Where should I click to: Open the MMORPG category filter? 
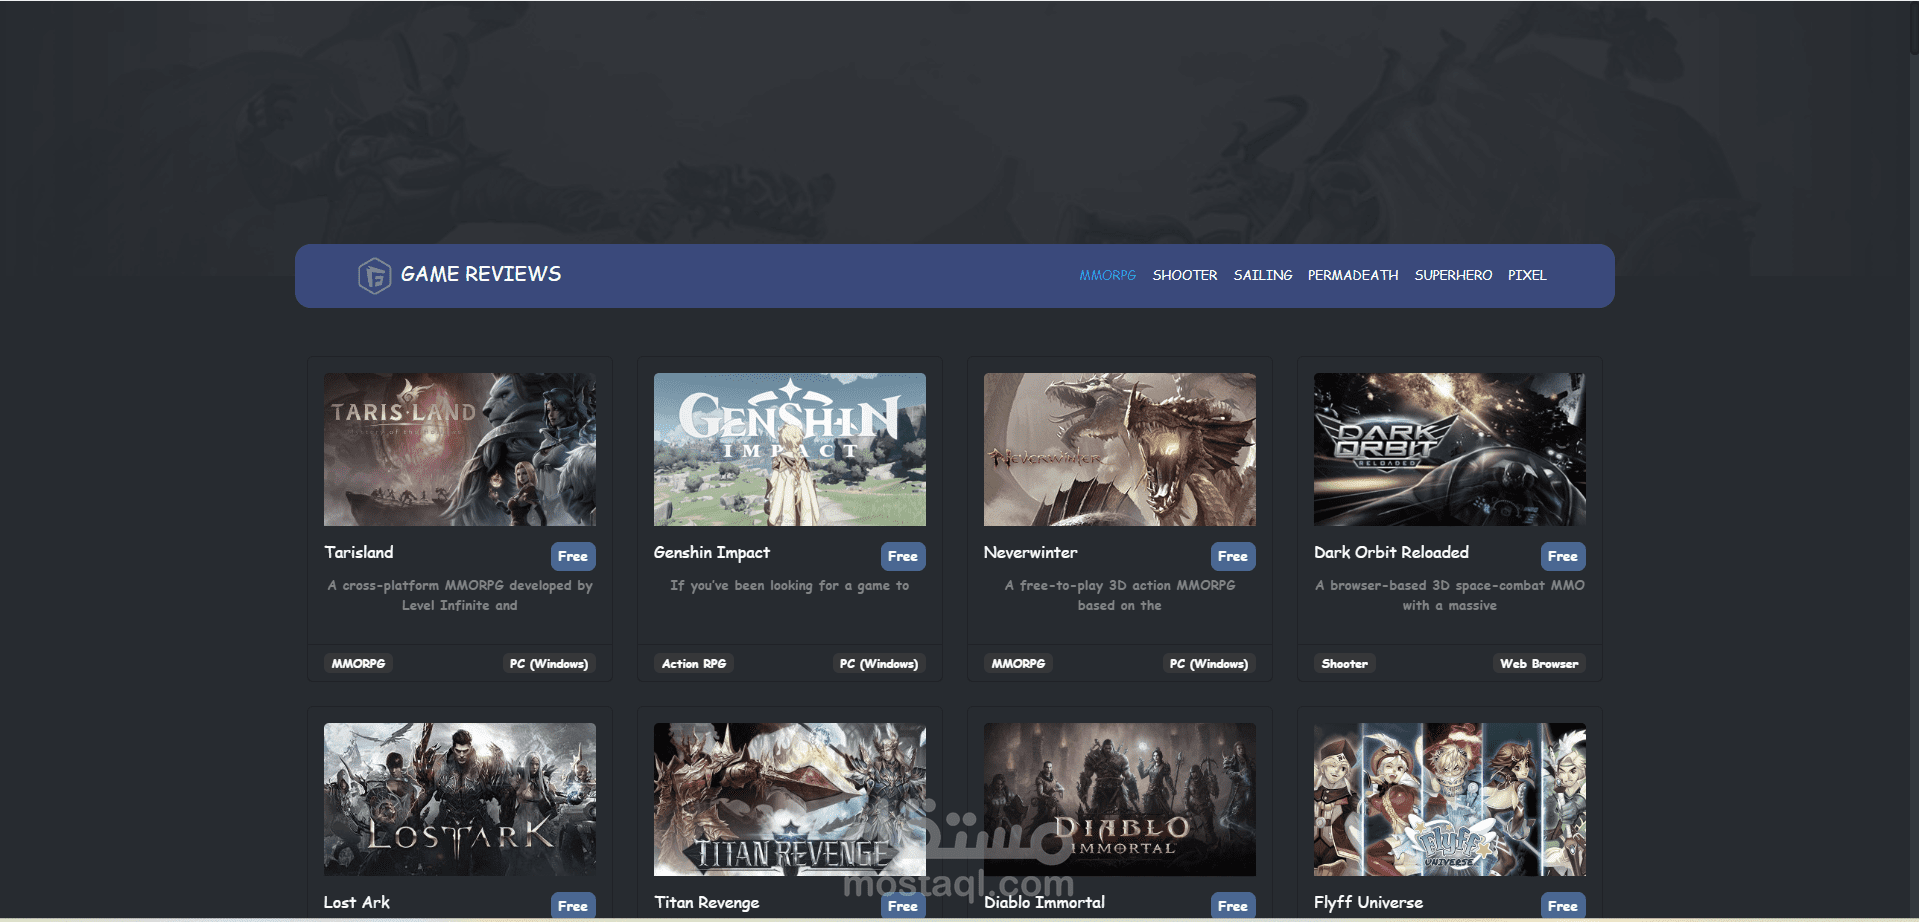coord(1107,275)
